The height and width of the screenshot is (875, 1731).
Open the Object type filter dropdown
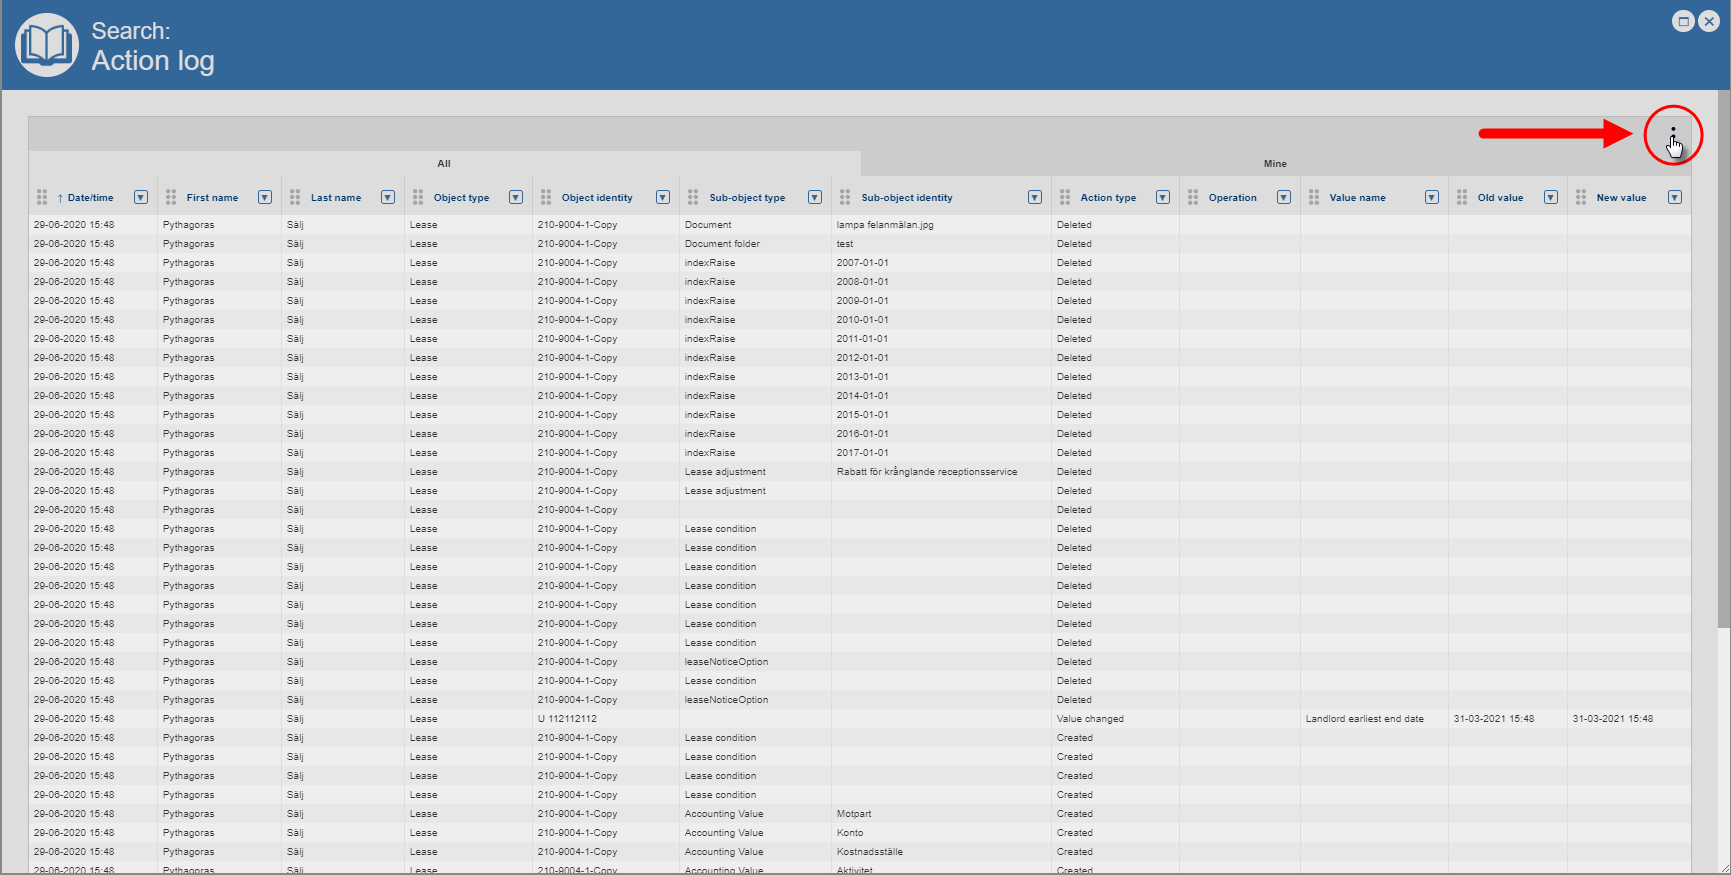[516, 197]
